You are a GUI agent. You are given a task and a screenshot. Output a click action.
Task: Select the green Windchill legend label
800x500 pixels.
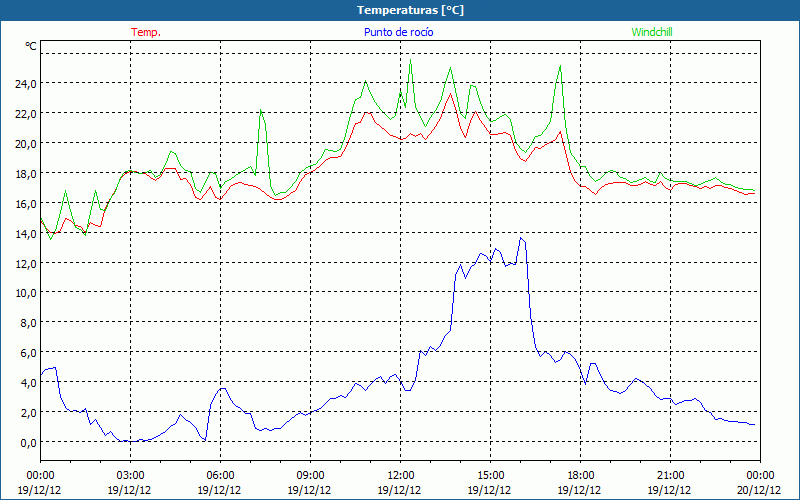[x=652, y=32]
